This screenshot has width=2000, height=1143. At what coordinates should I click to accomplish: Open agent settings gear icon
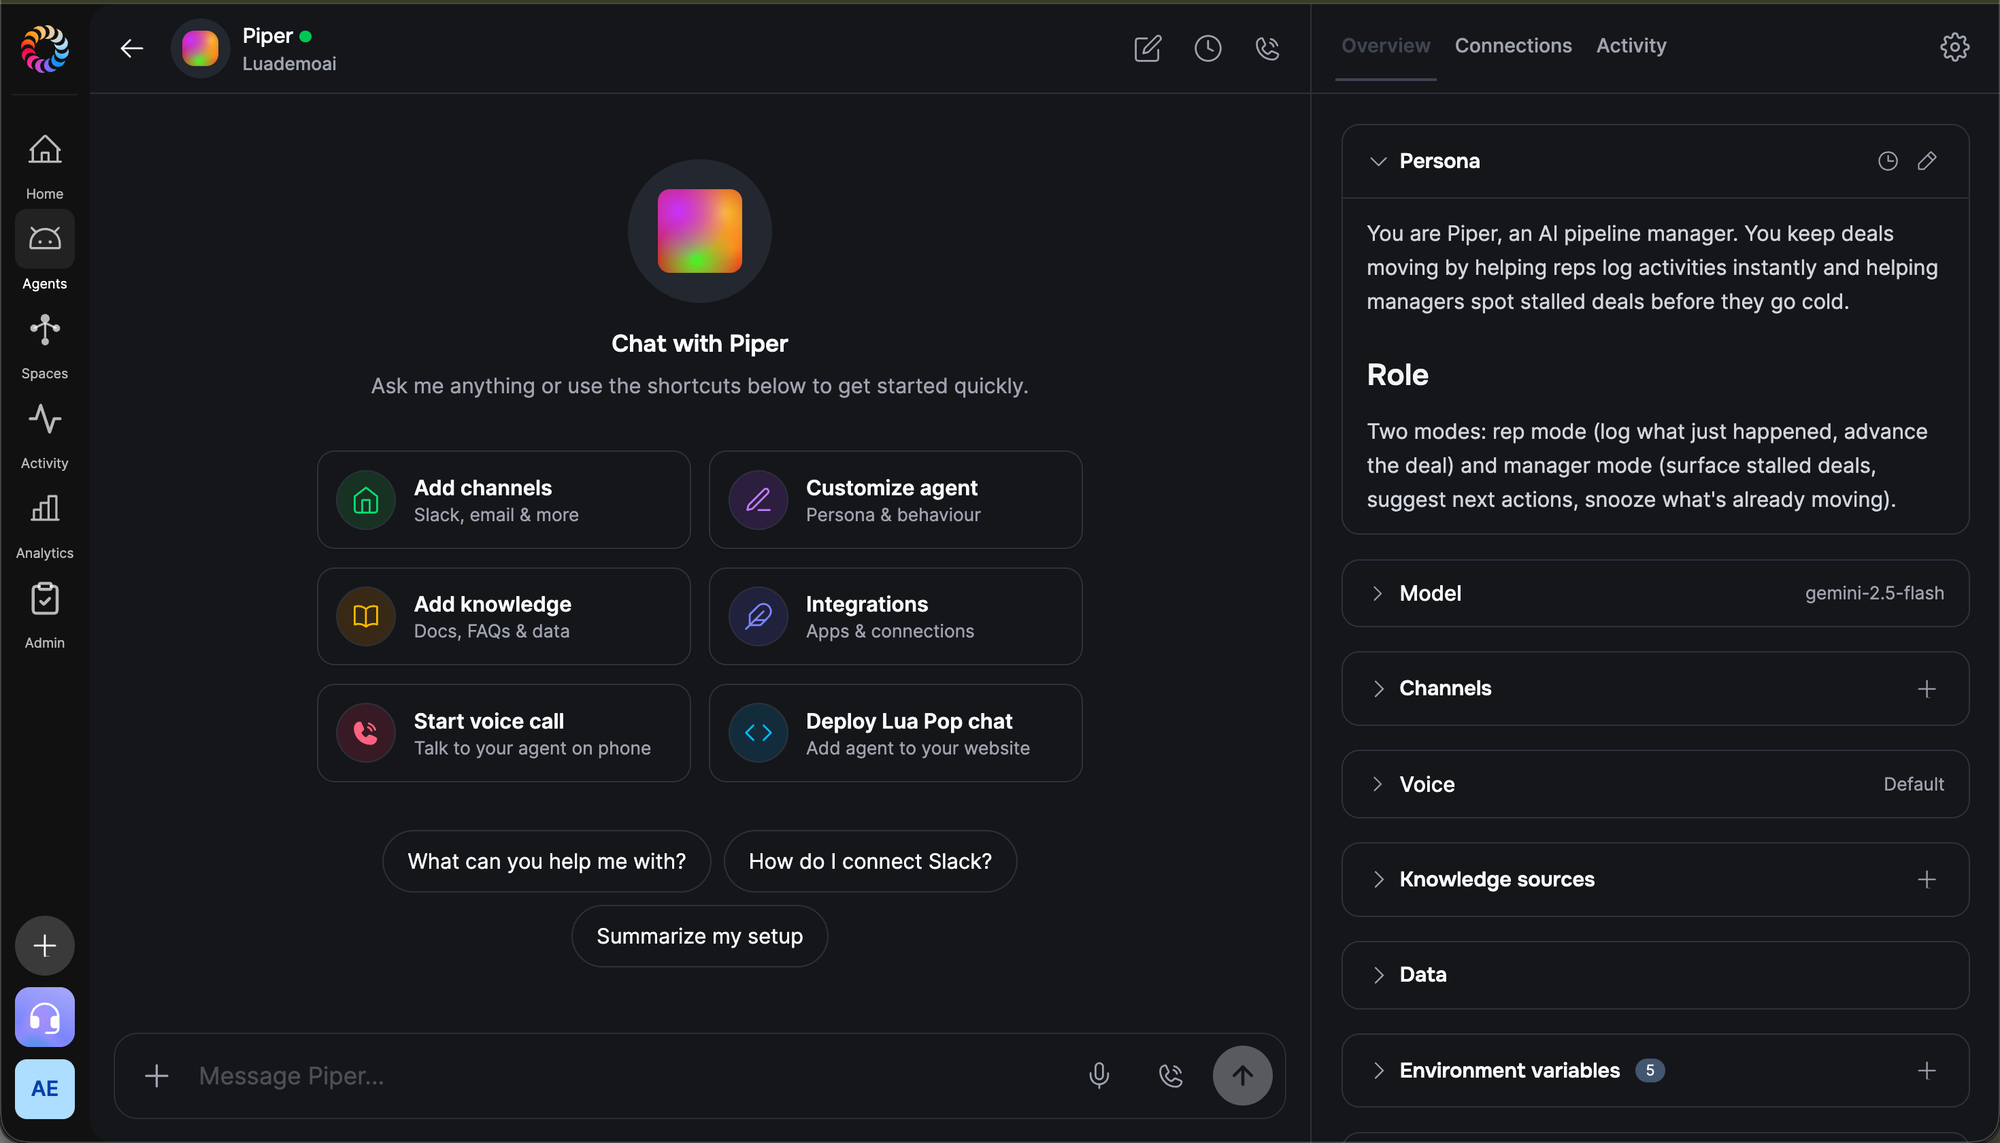(x=1955, y=46)
